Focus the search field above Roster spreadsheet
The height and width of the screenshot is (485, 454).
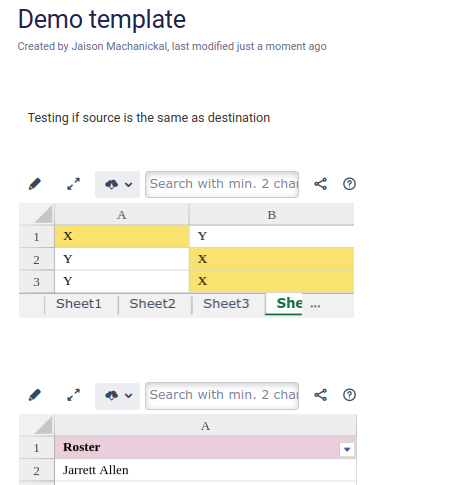pyautogui.click(x=222, y=396)
